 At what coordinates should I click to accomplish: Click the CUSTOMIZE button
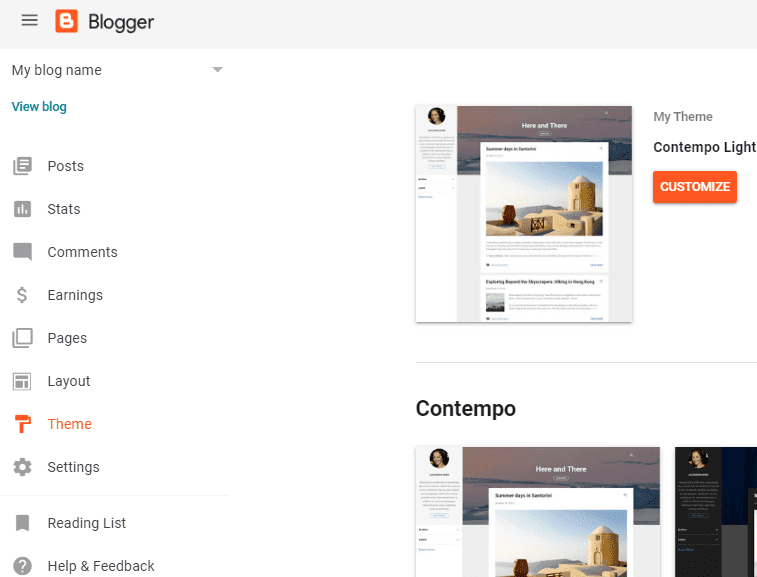[695, 186]
